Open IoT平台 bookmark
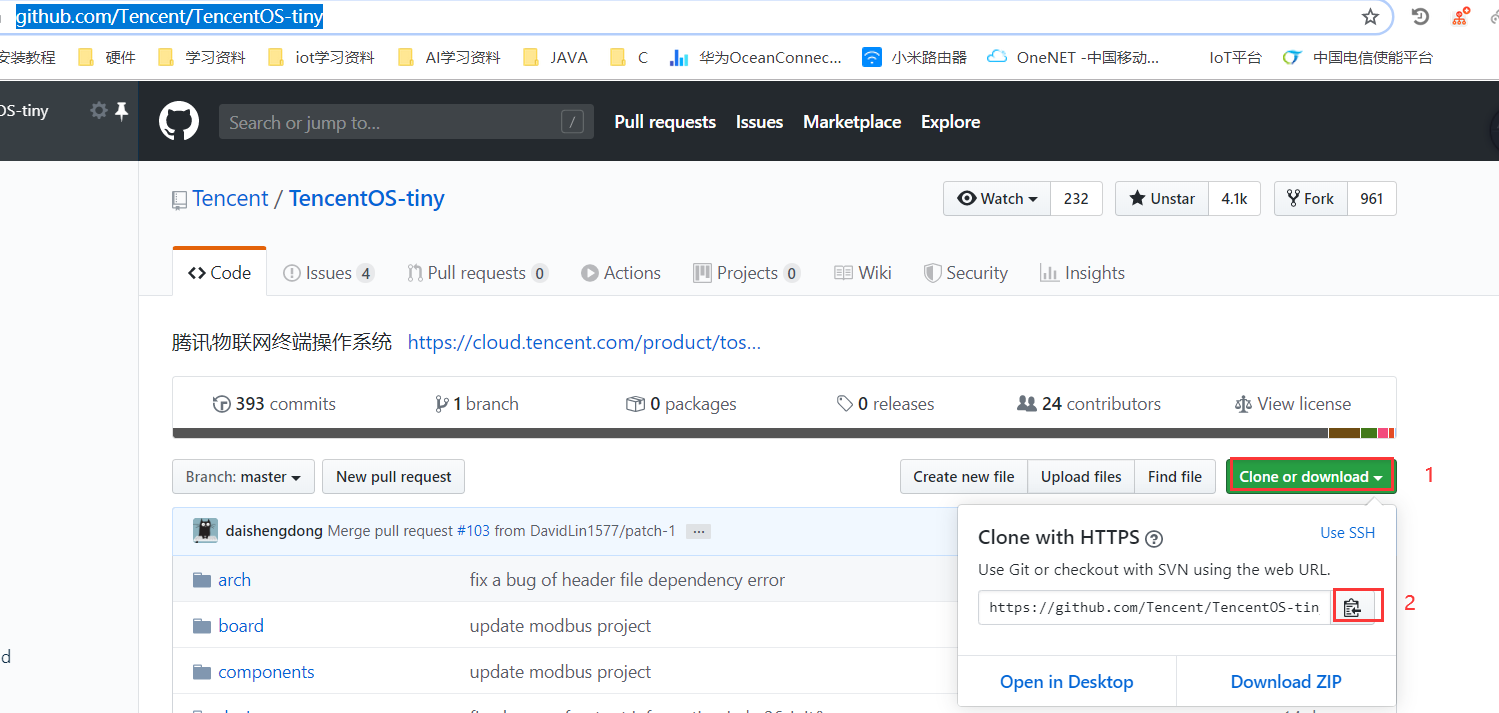 1235,57
